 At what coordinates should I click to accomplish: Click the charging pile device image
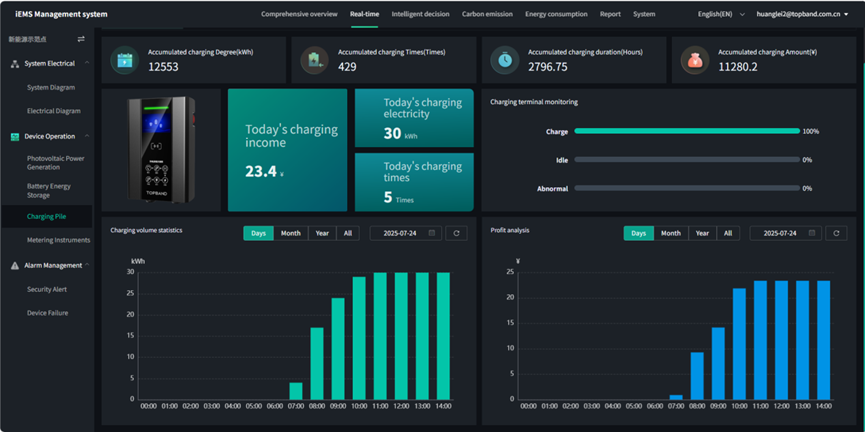(x=161, y=150)
